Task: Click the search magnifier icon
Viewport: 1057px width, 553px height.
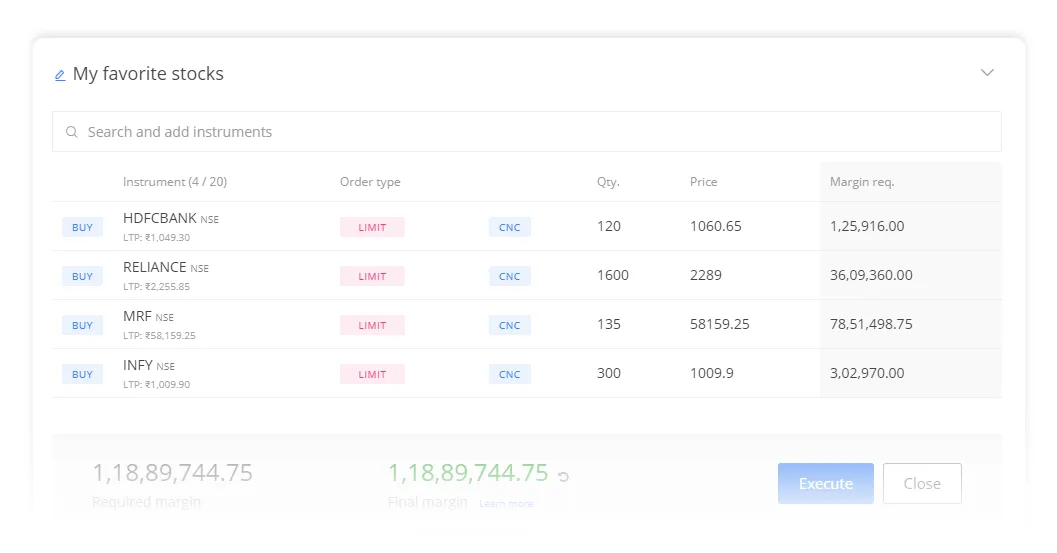Action: click(71, 132)
